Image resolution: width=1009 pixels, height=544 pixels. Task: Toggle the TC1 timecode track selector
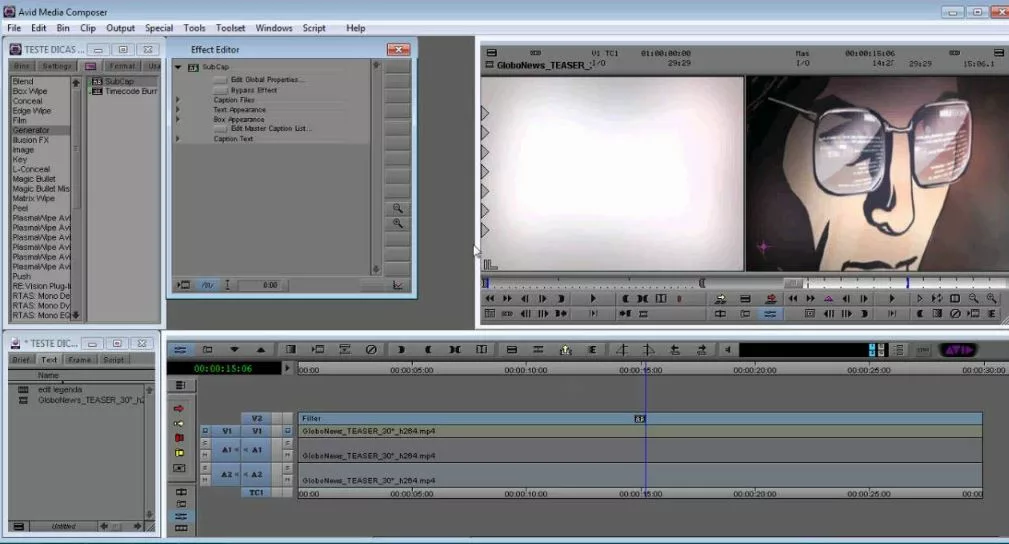[x=257, y=492]
